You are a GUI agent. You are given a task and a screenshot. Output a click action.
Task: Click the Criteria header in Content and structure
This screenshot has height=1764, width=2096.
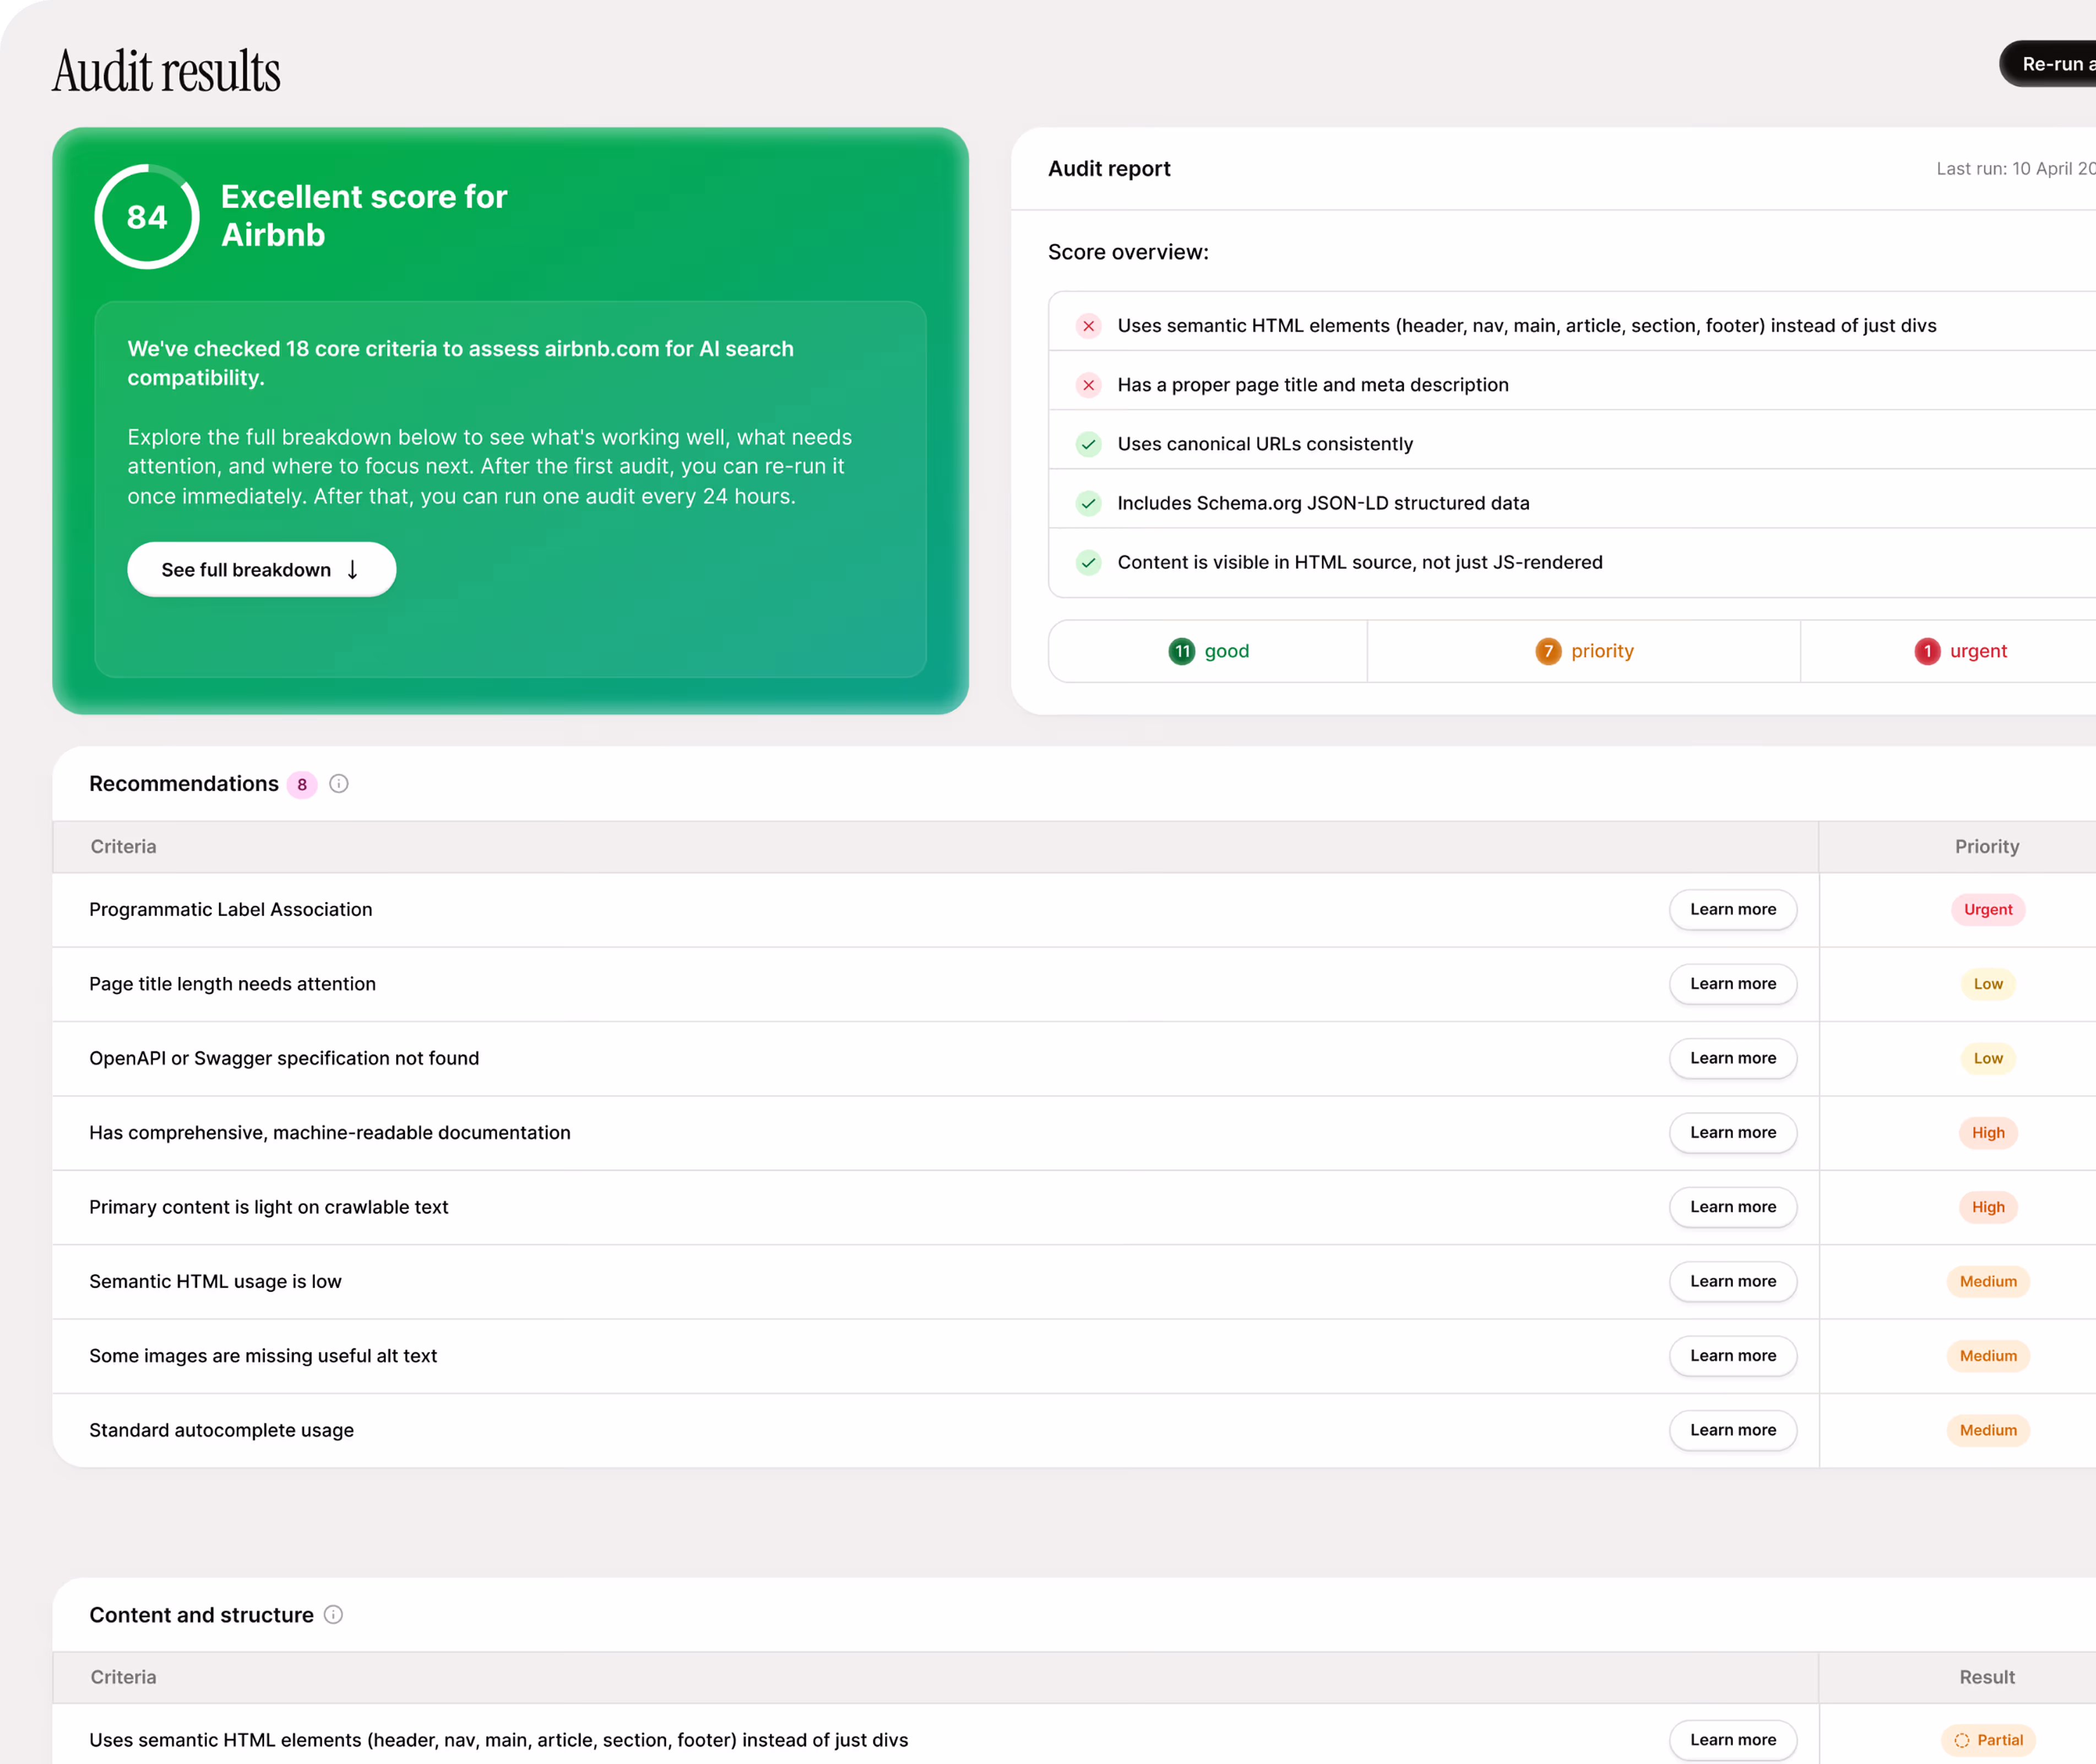(x=123, y=1678)
